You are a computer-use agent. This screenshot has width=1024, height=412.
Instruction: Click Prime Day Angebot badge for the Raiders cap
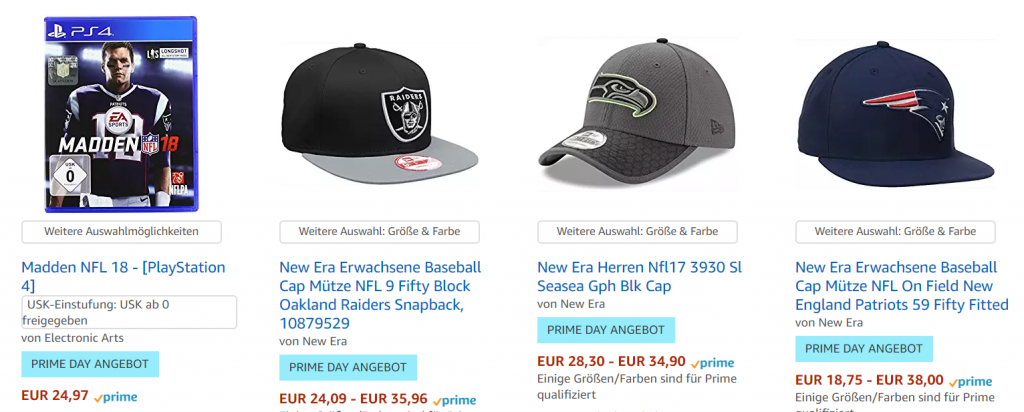pos(348,367)
